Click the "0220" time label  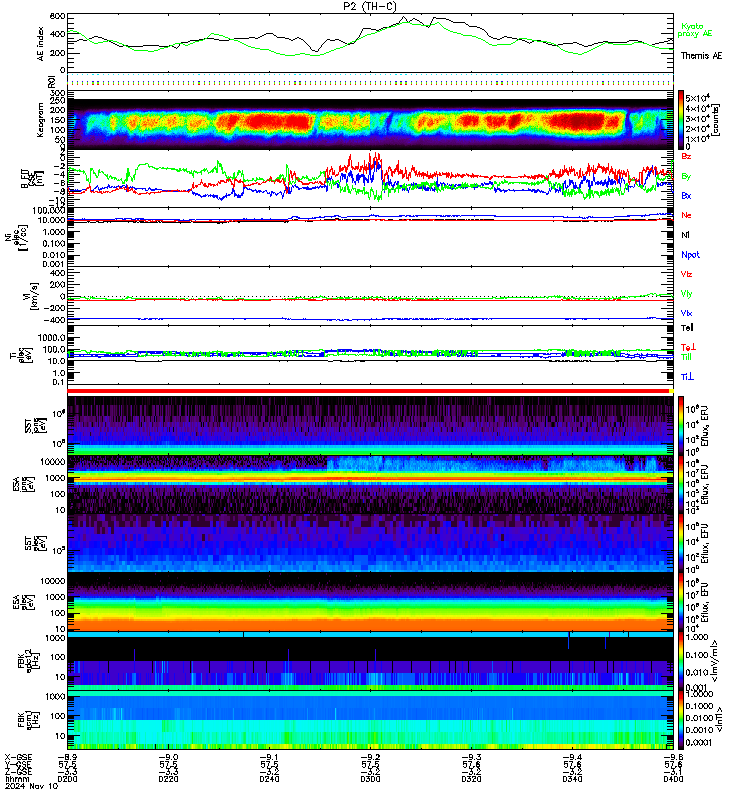point(168,779)
